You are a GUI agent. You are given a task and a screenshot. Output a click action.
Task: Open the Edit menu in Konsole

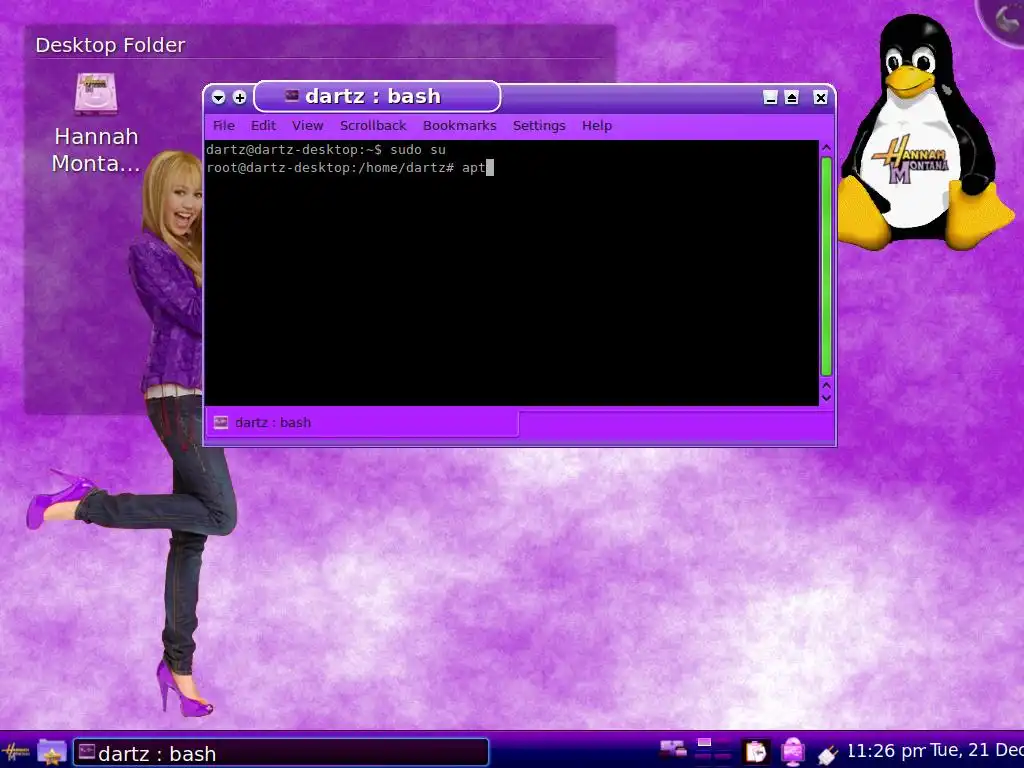coord(263,125)
